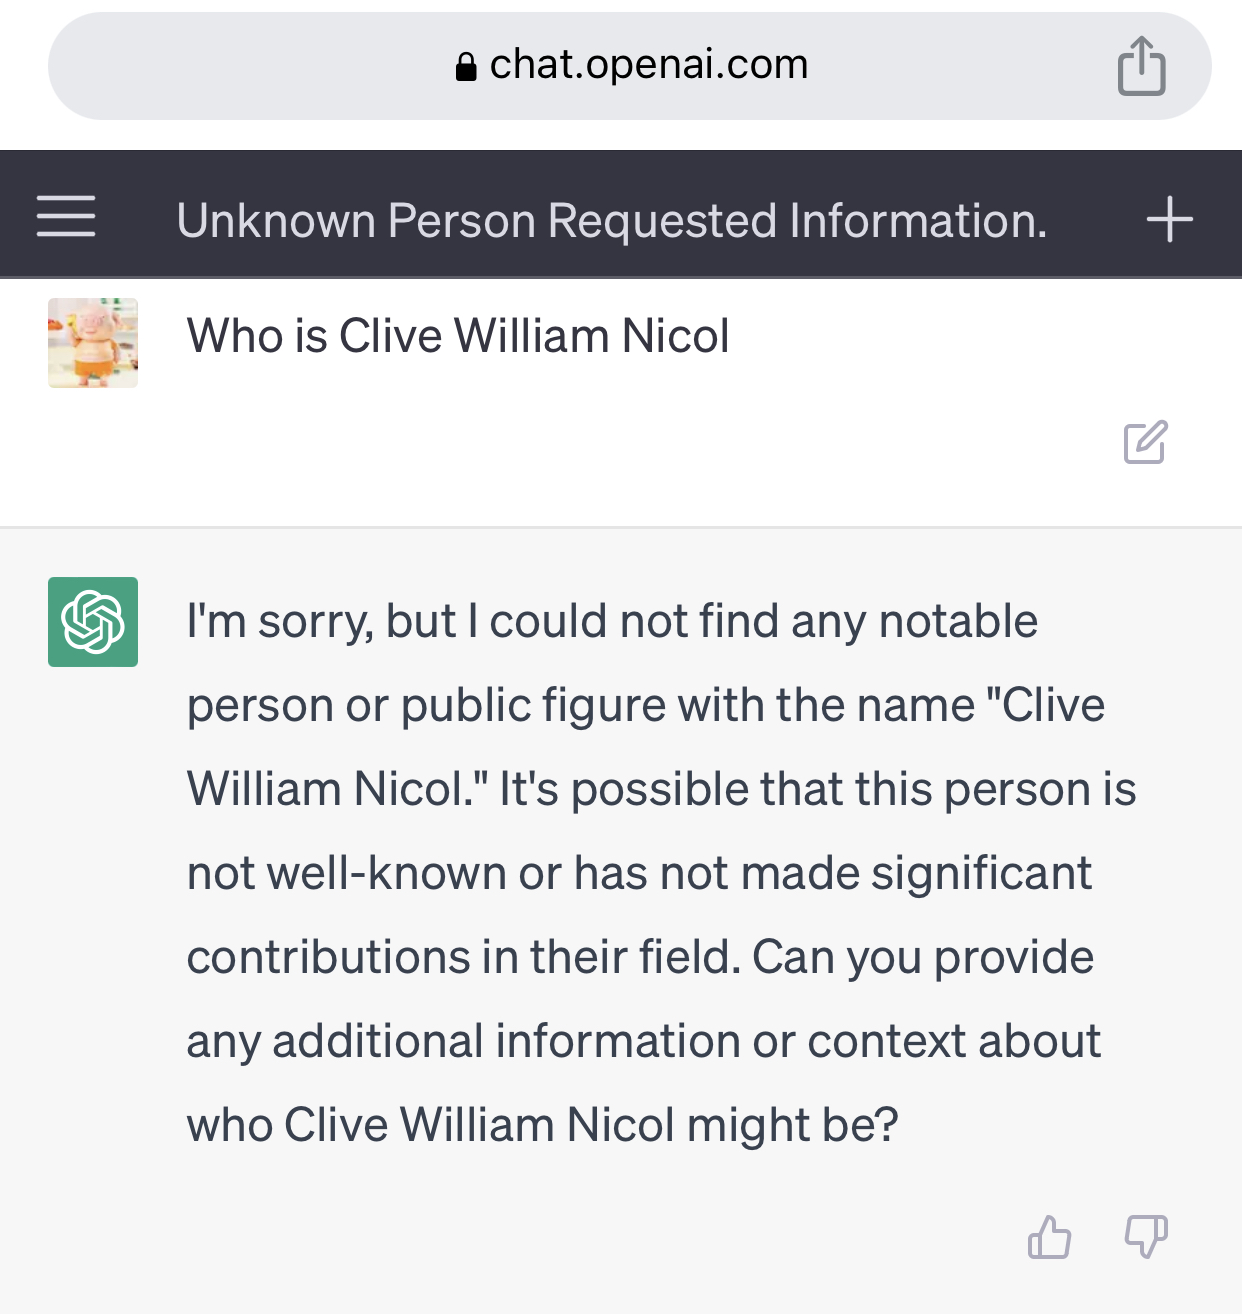The image size is (1242, 1314).
Task: Open the hamburger sidebar menu
Action: pos(66,217)
